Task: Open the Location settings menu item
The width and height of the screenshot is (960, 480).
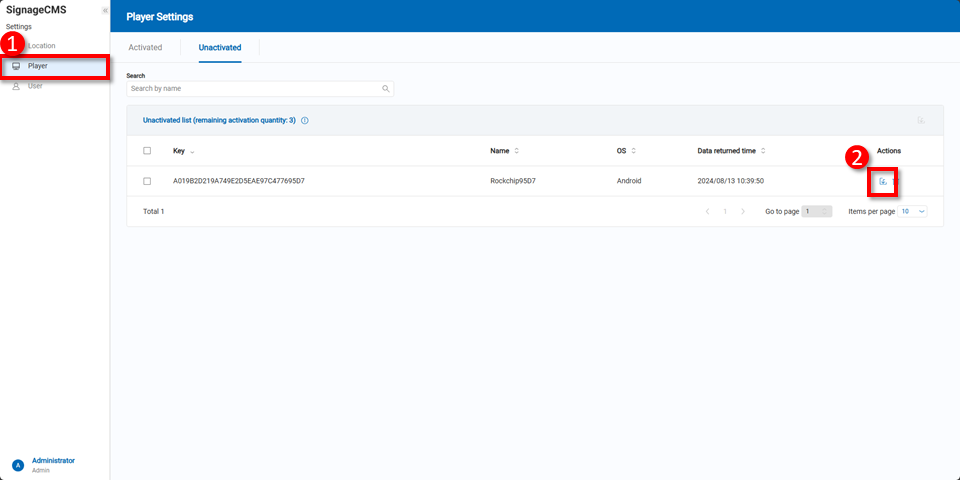Action: 55,46
